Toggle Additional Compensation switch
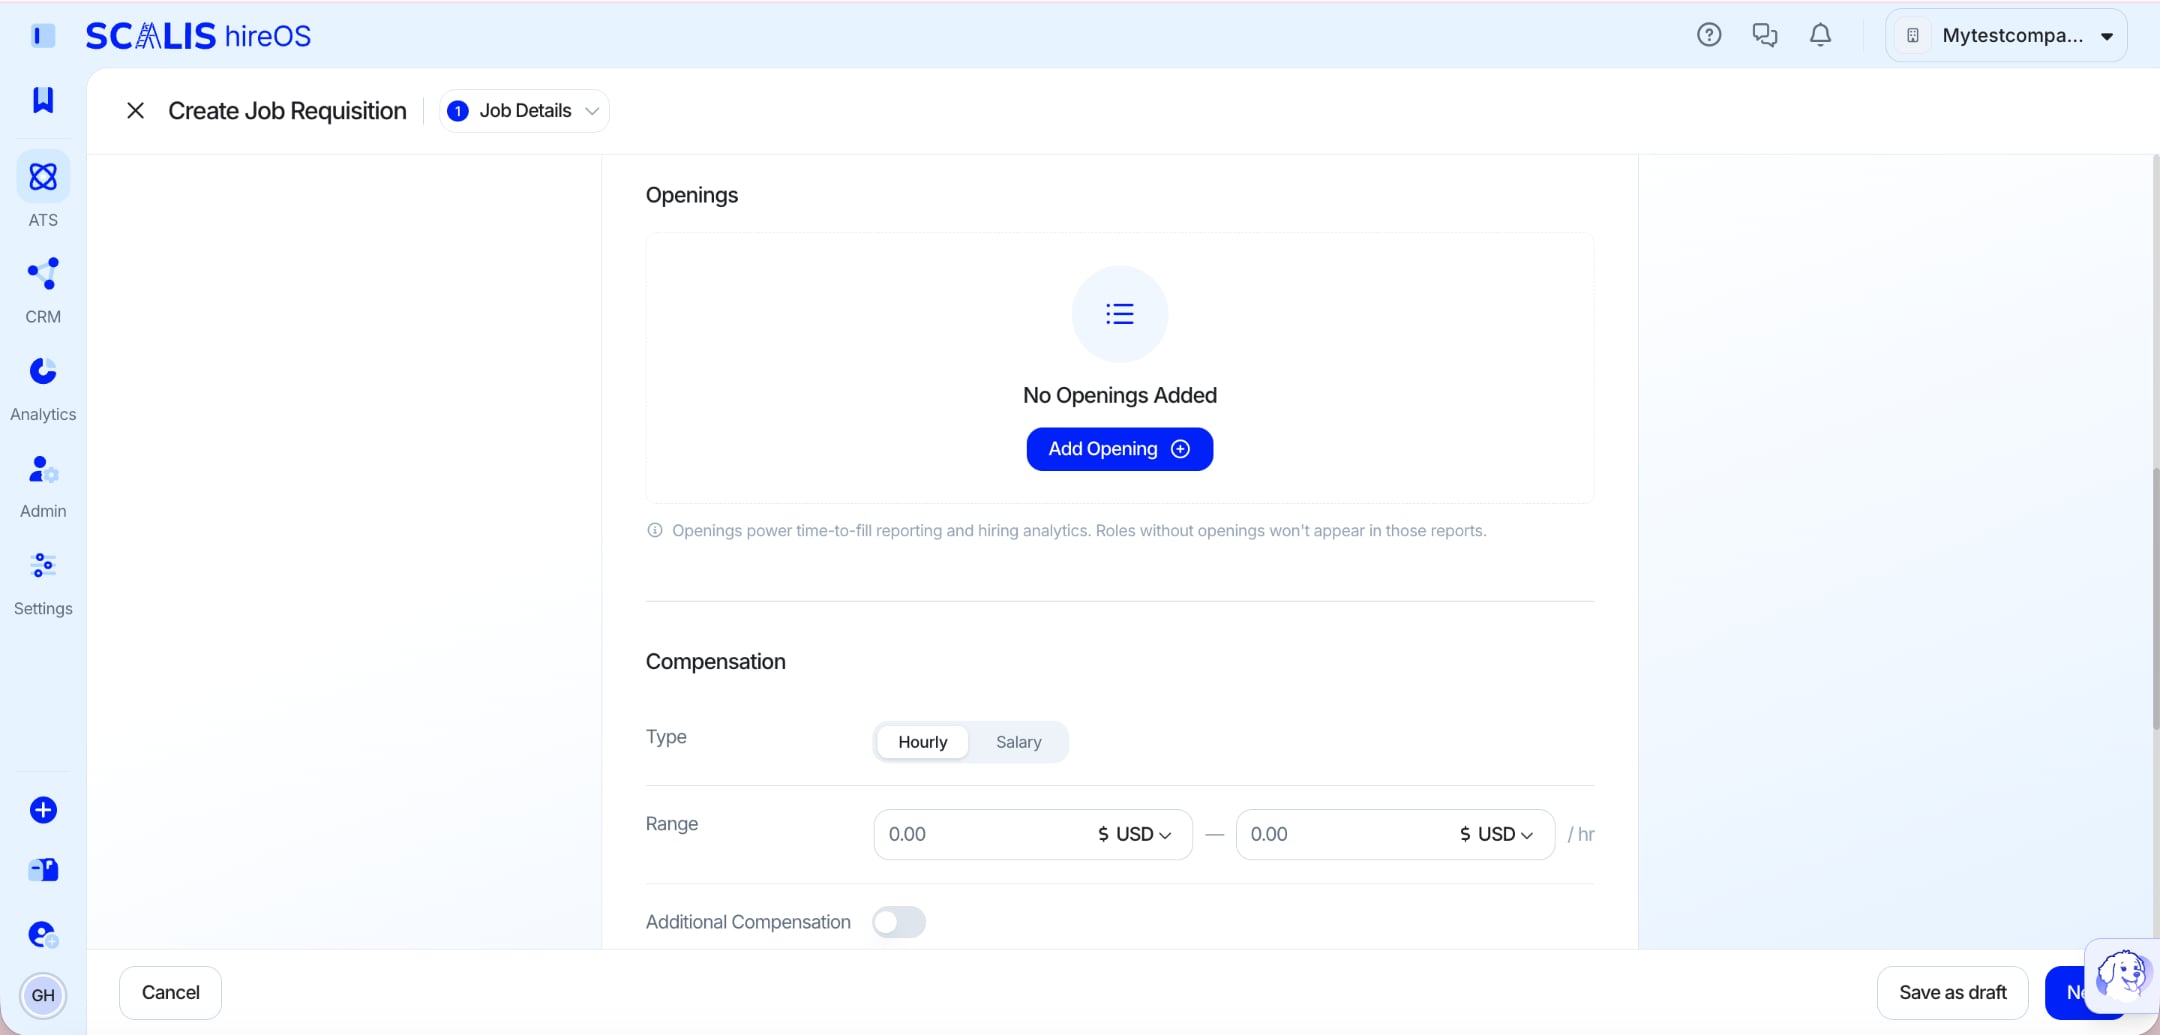The image size is (2160, 1035). click(x=899, y=922)
